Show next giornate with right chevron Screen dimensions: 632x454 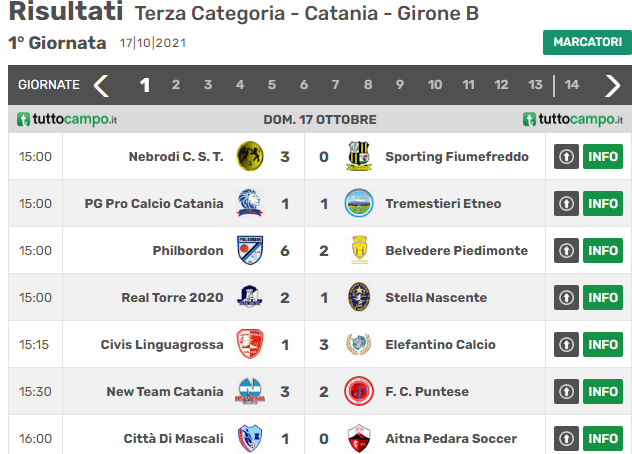coord(612,85)
